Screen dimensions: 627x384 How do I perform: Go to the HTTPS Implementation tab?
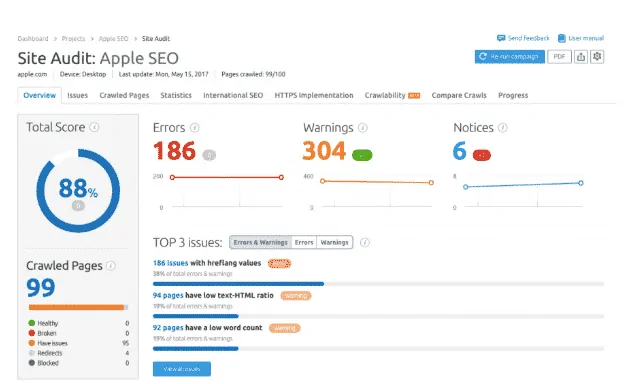[314, 95]
